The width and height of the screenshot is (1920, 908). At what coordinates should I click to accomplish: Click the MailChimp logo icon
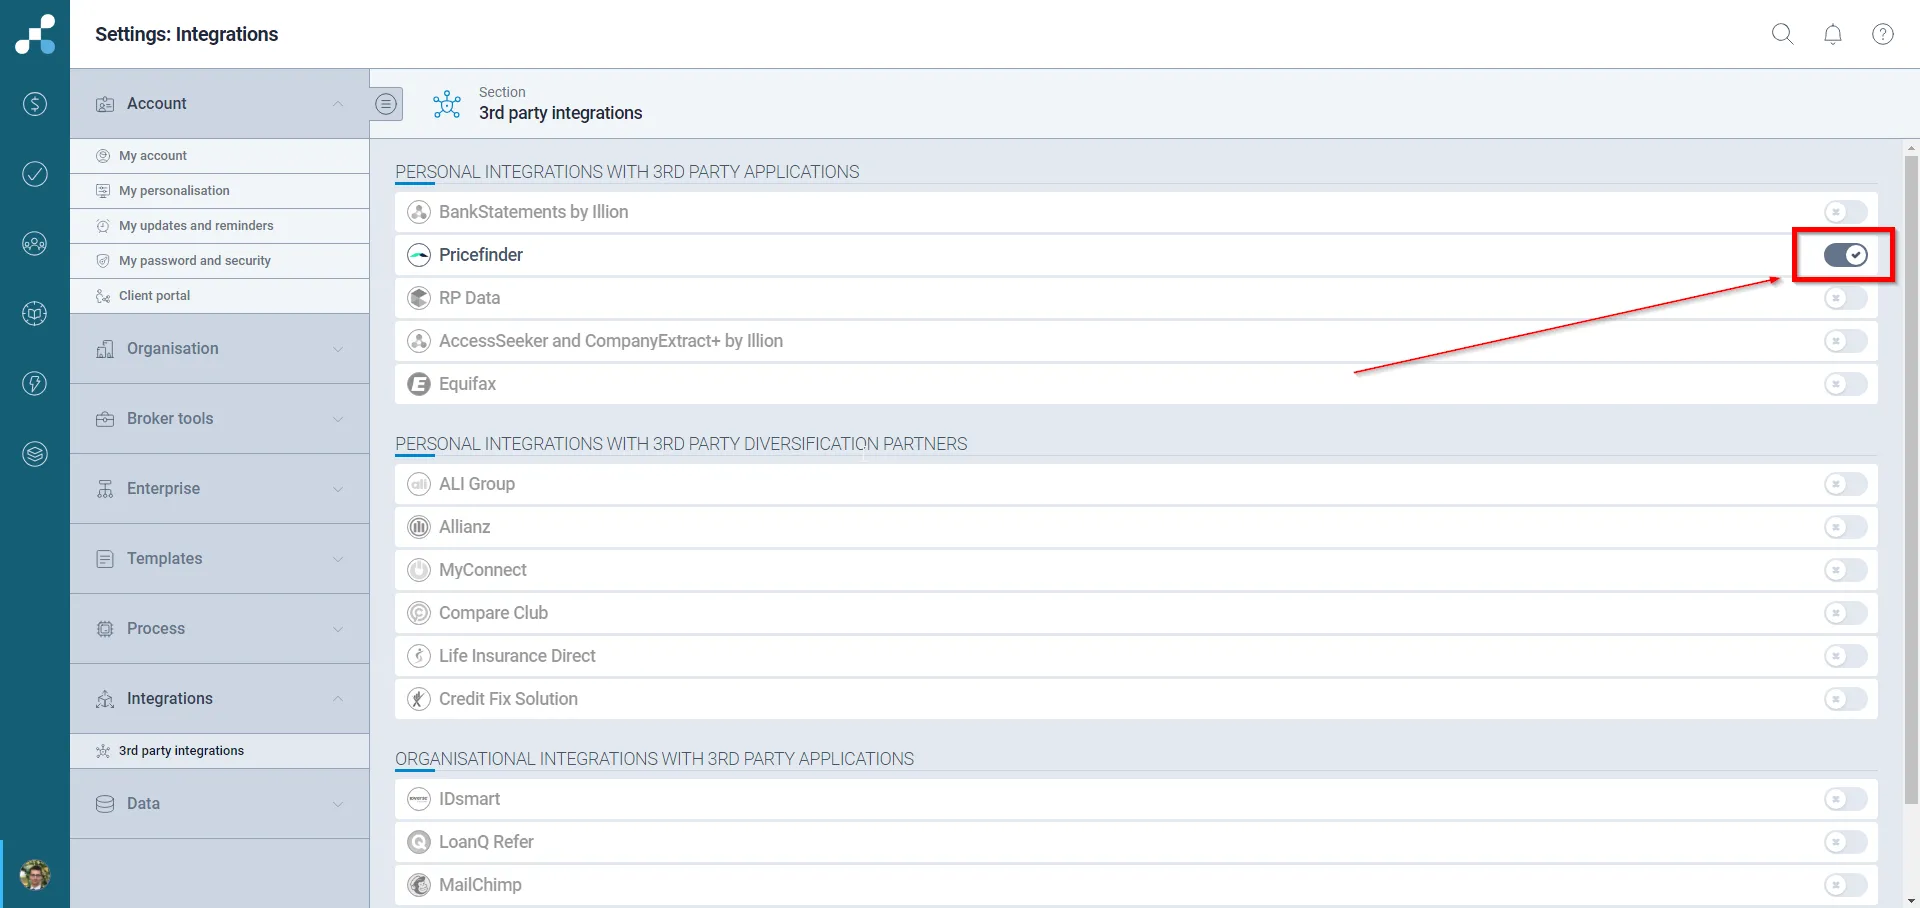pyautogui.click(x=419, y=885)
